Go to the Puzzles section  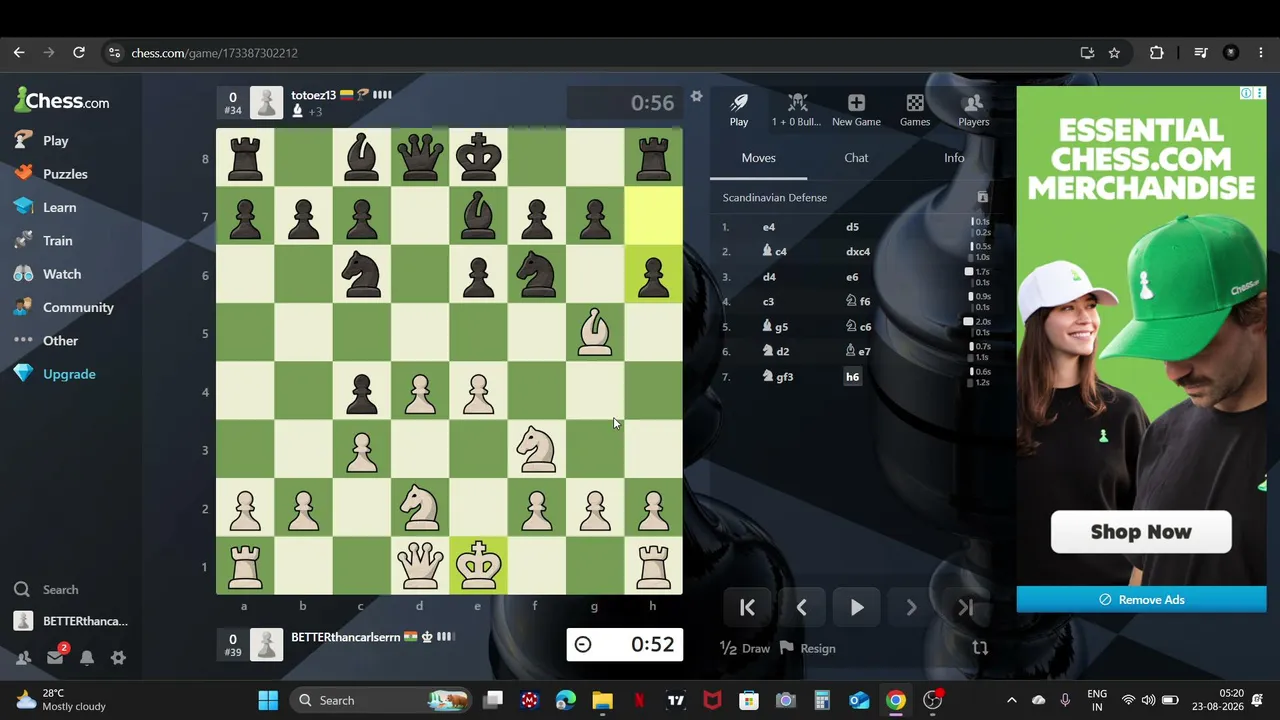(51, 174)
